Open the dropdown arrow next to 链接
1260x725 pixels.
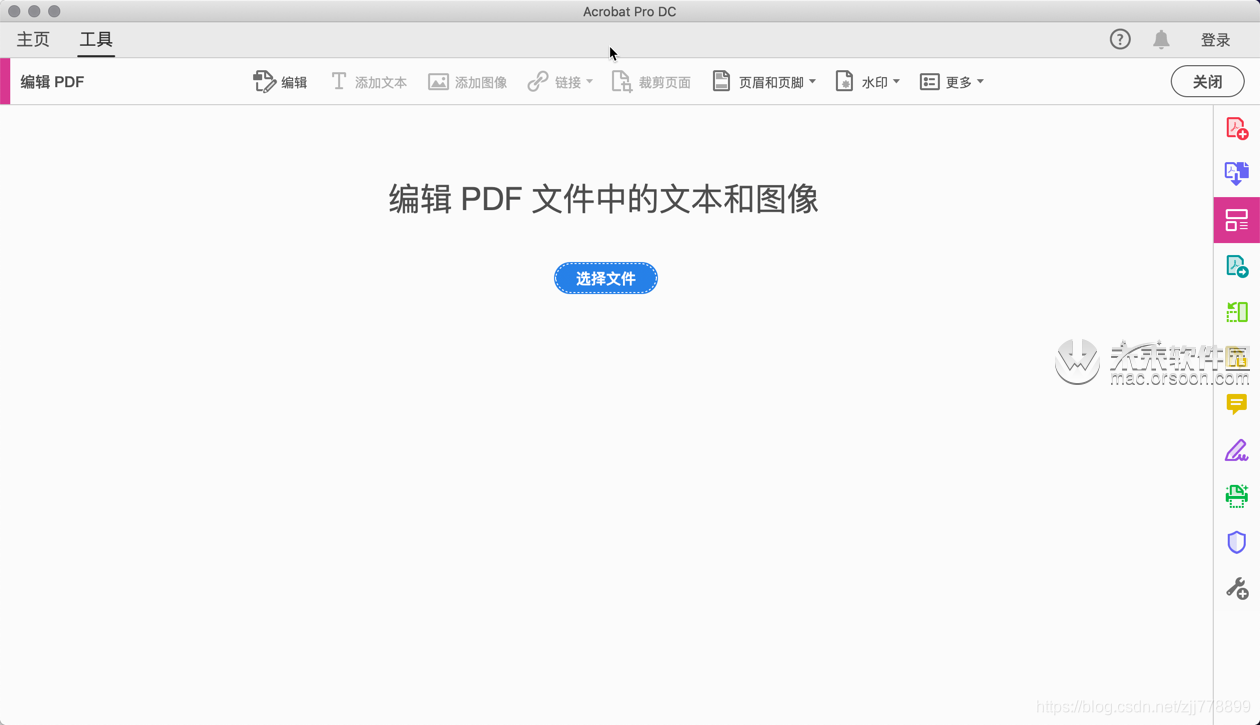tap(590, 82)
